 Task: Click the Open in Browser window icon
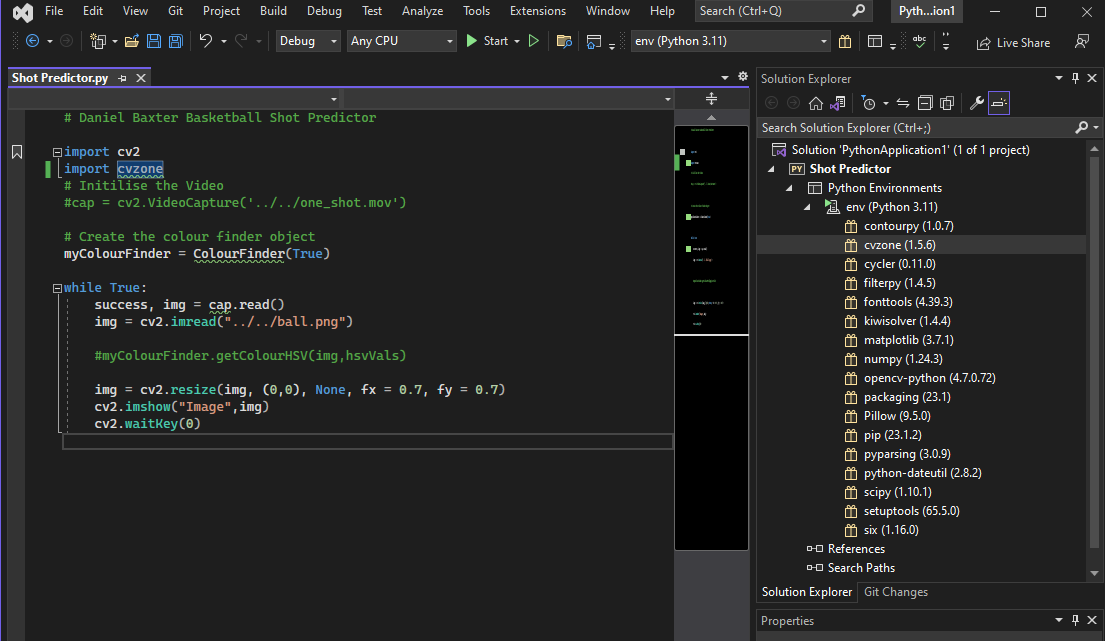594,42
